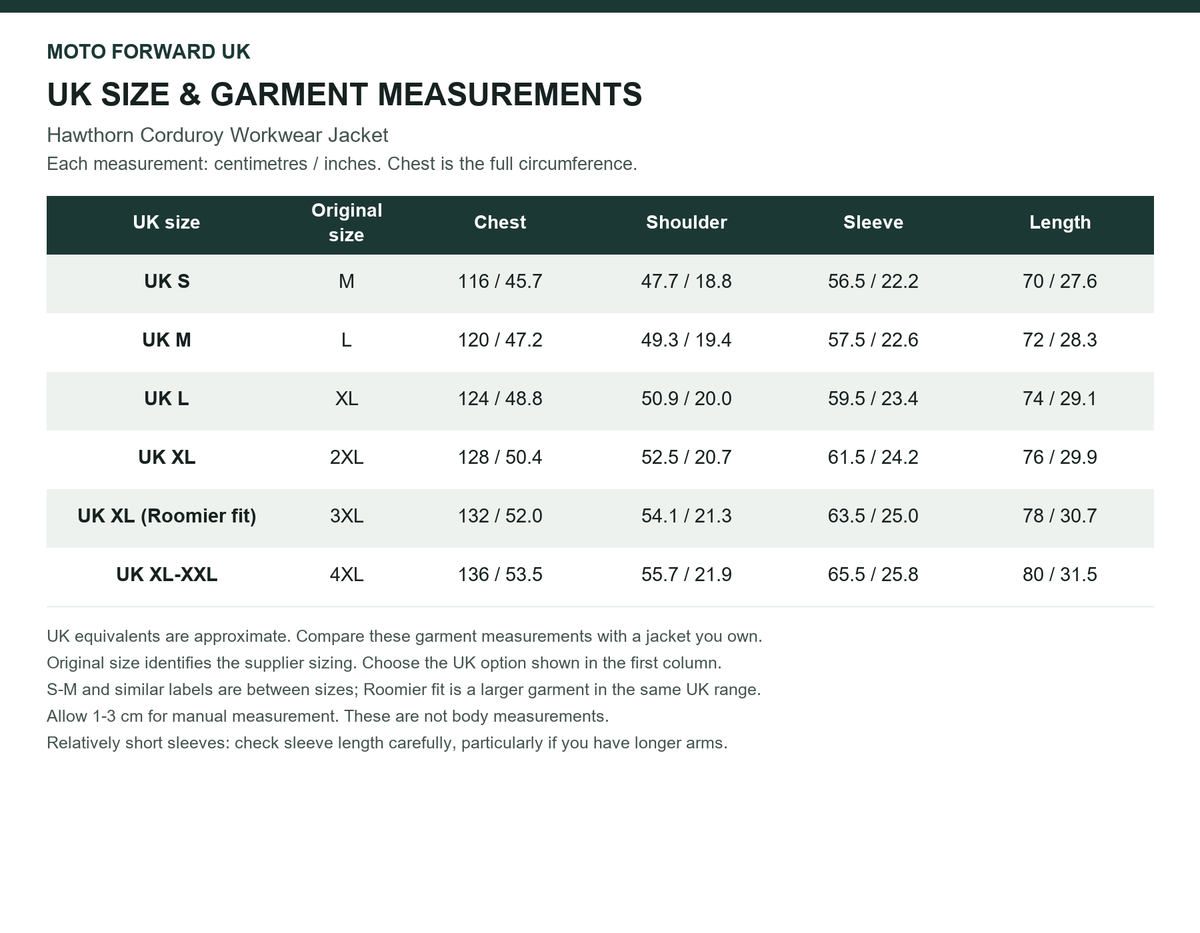The height and width of the screenshot is (933, 1200).
Task: Click chest value 124 / 48.8
Action: point(500,398)
